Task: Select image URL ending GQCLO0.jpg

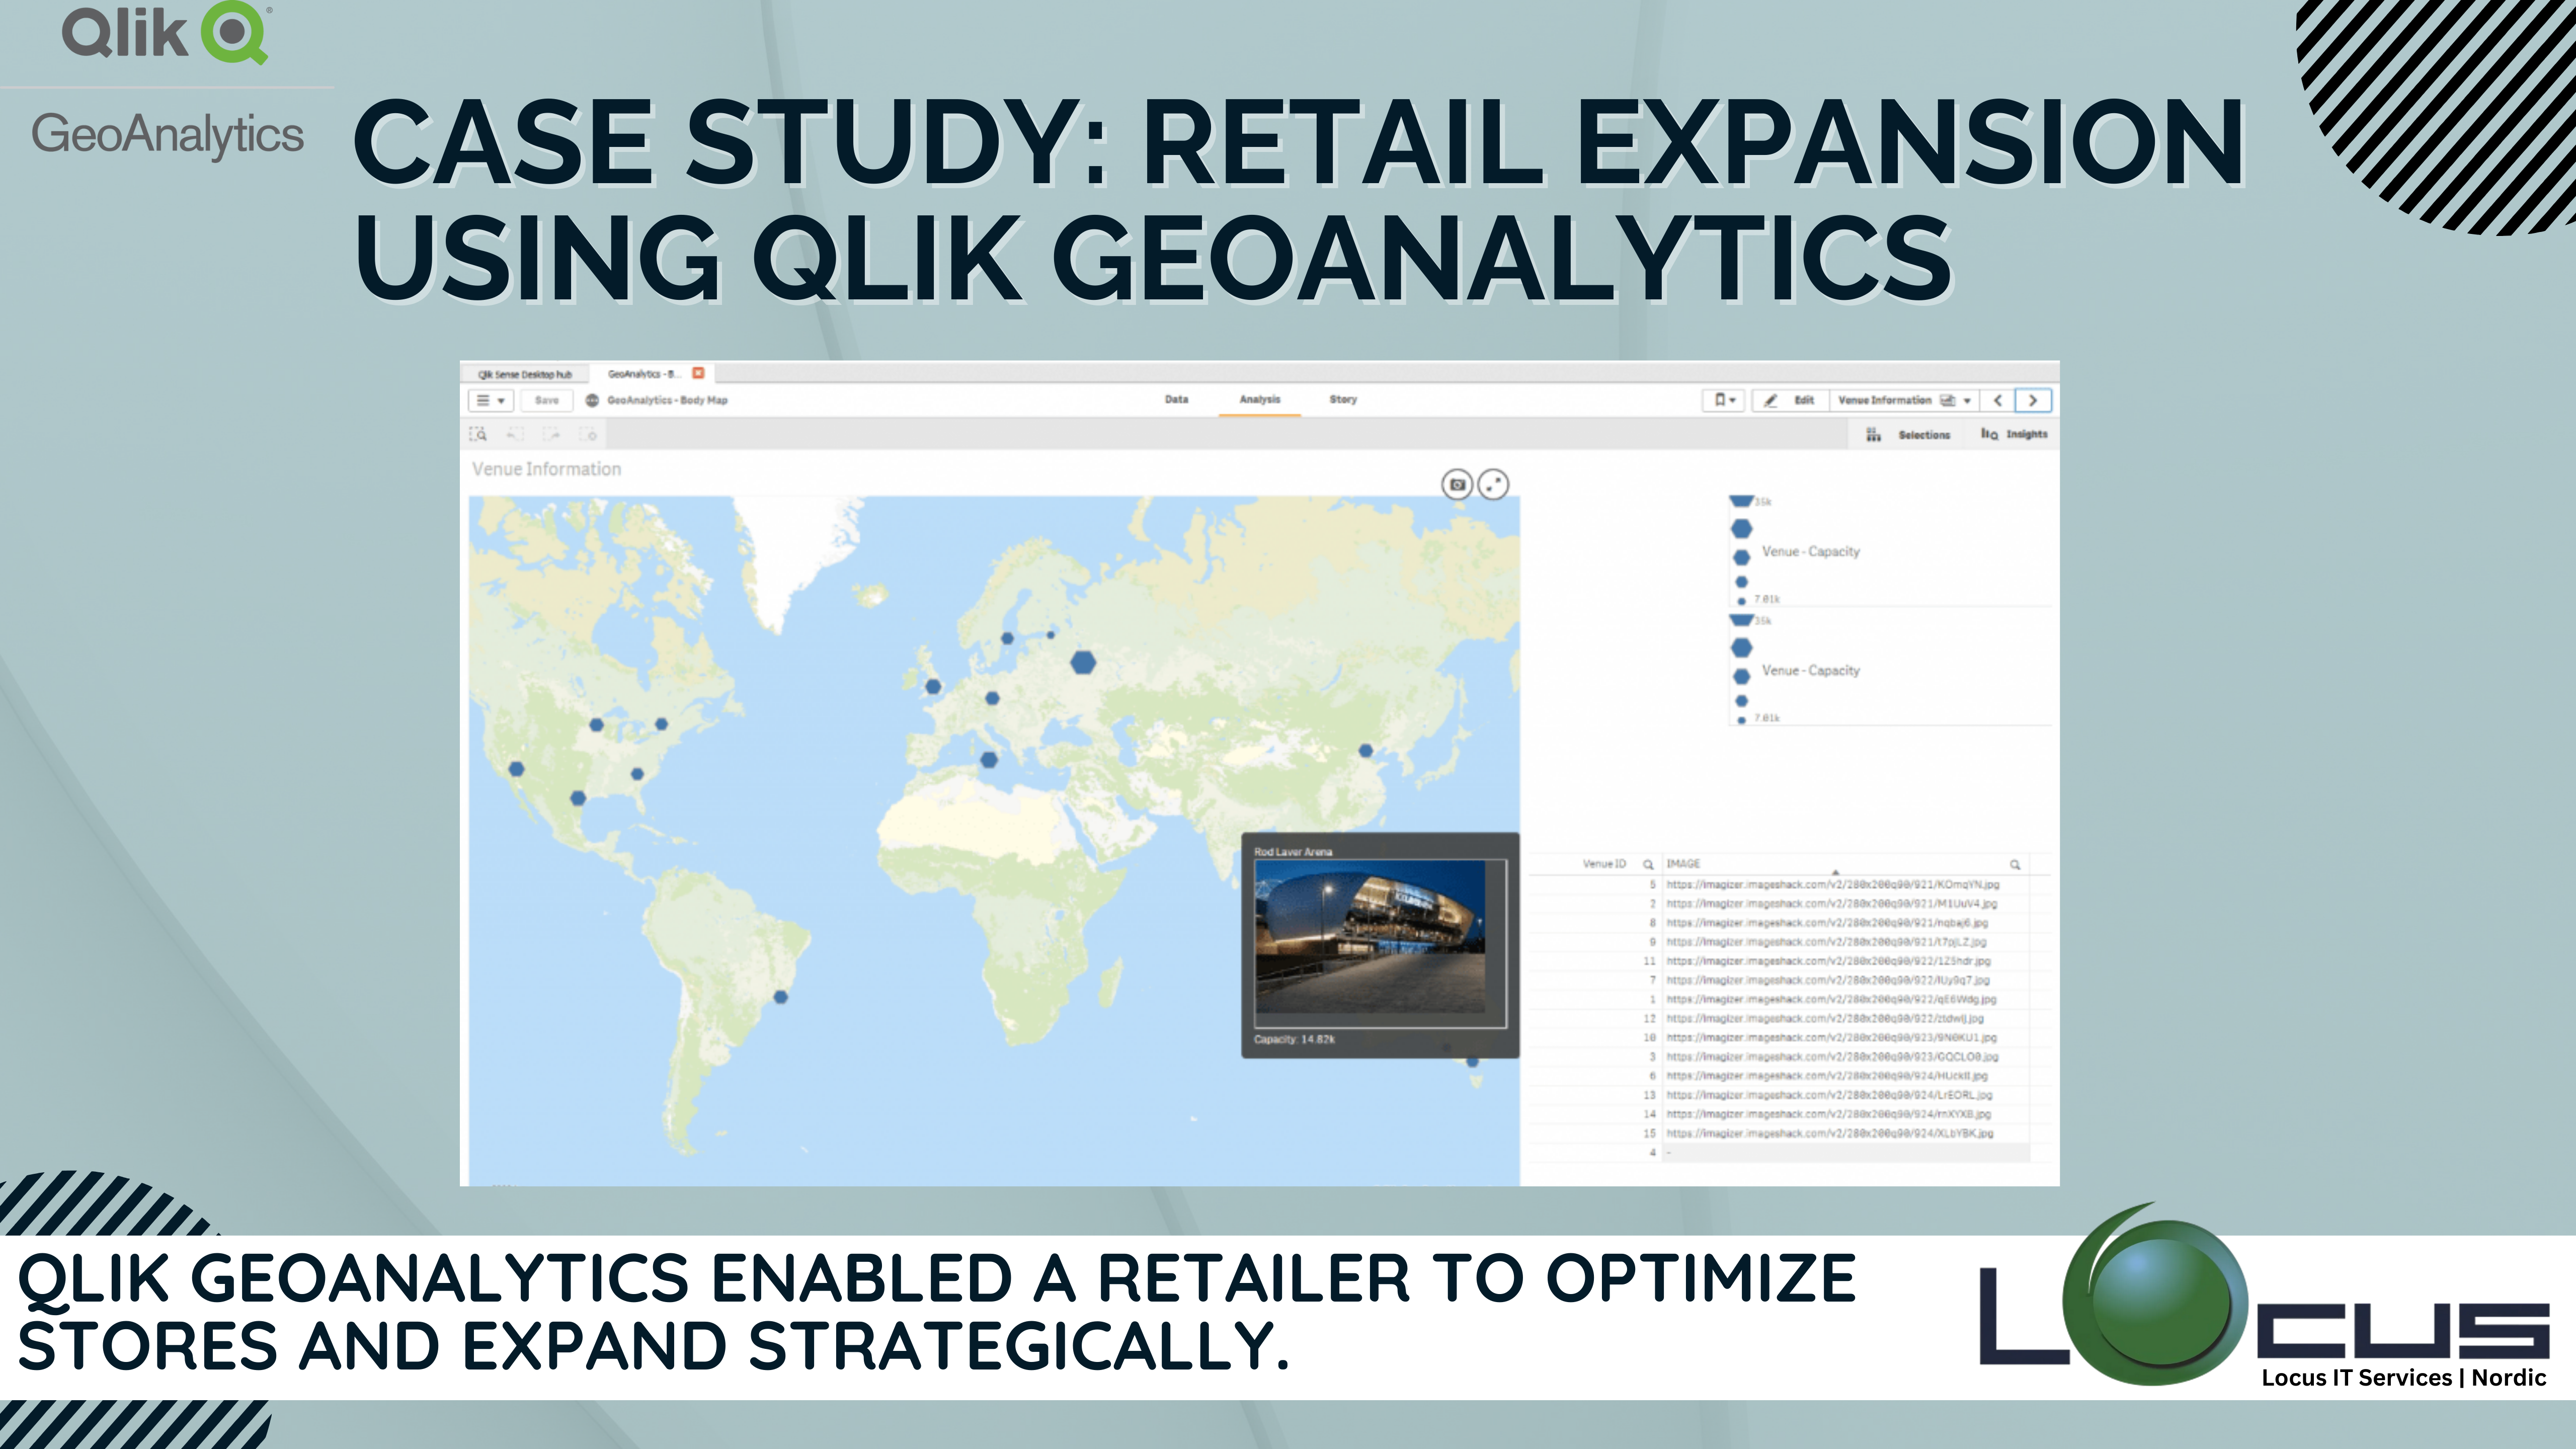Action: coord(1832,1056)
